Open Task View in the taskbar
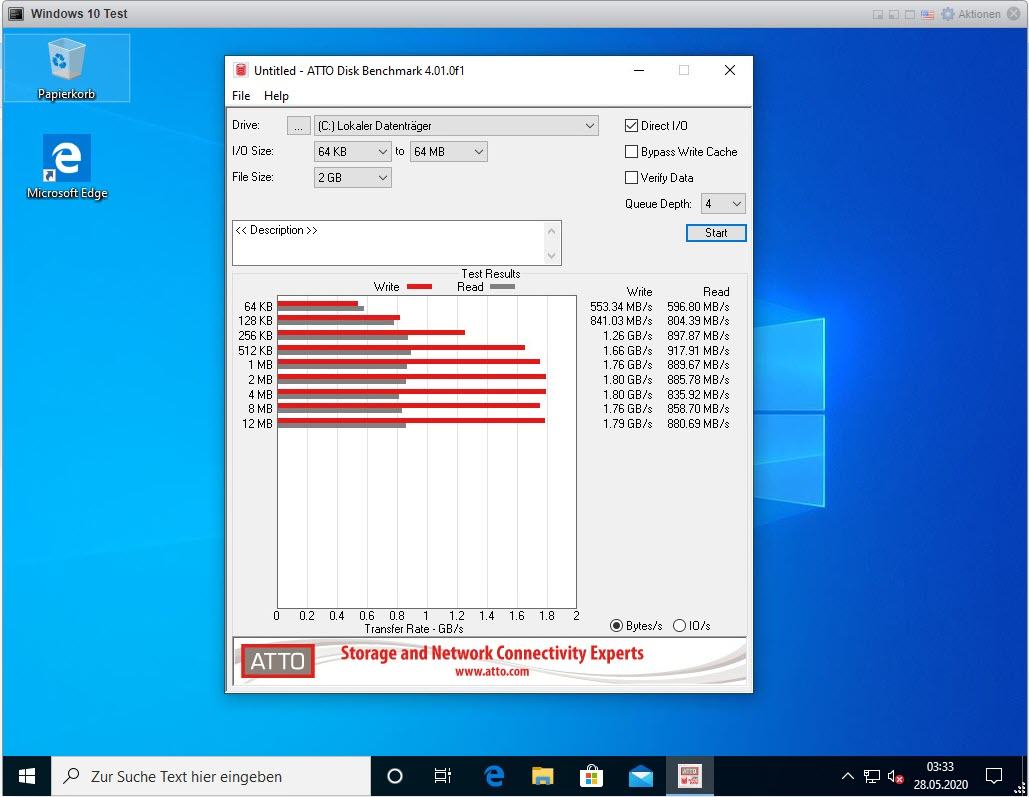This screenshot has width=1029, height=797. (x=443, y=777)
